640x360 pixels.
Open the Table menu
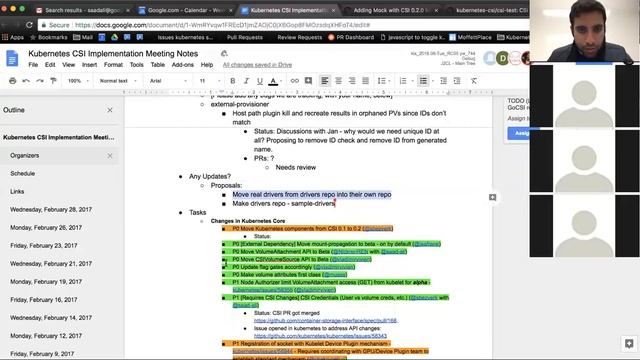(x=158, y=65)
